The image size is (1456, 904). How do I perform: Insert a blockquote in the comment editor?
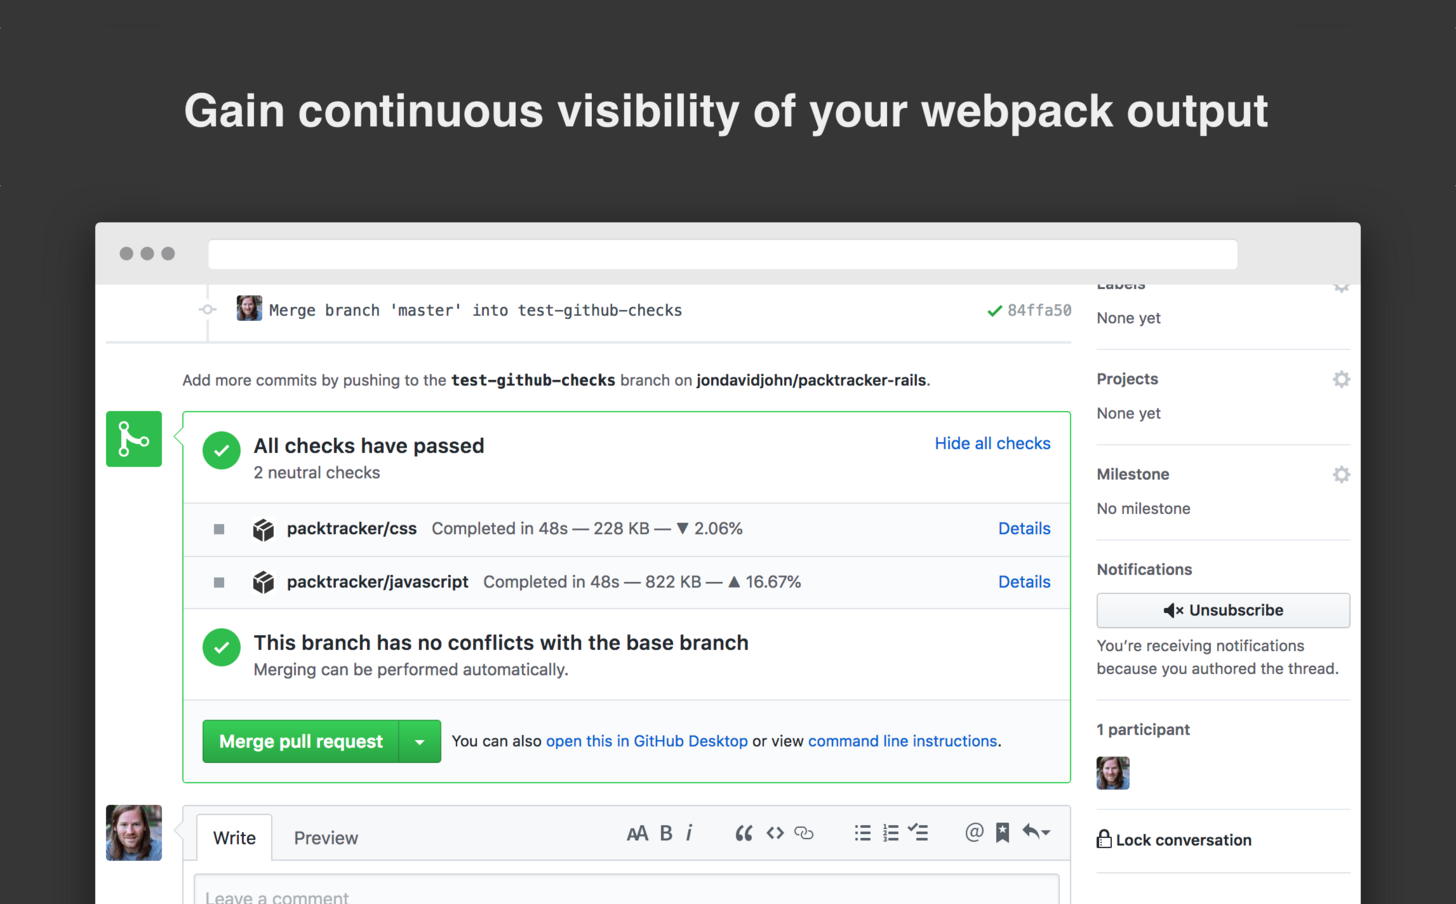744,832
